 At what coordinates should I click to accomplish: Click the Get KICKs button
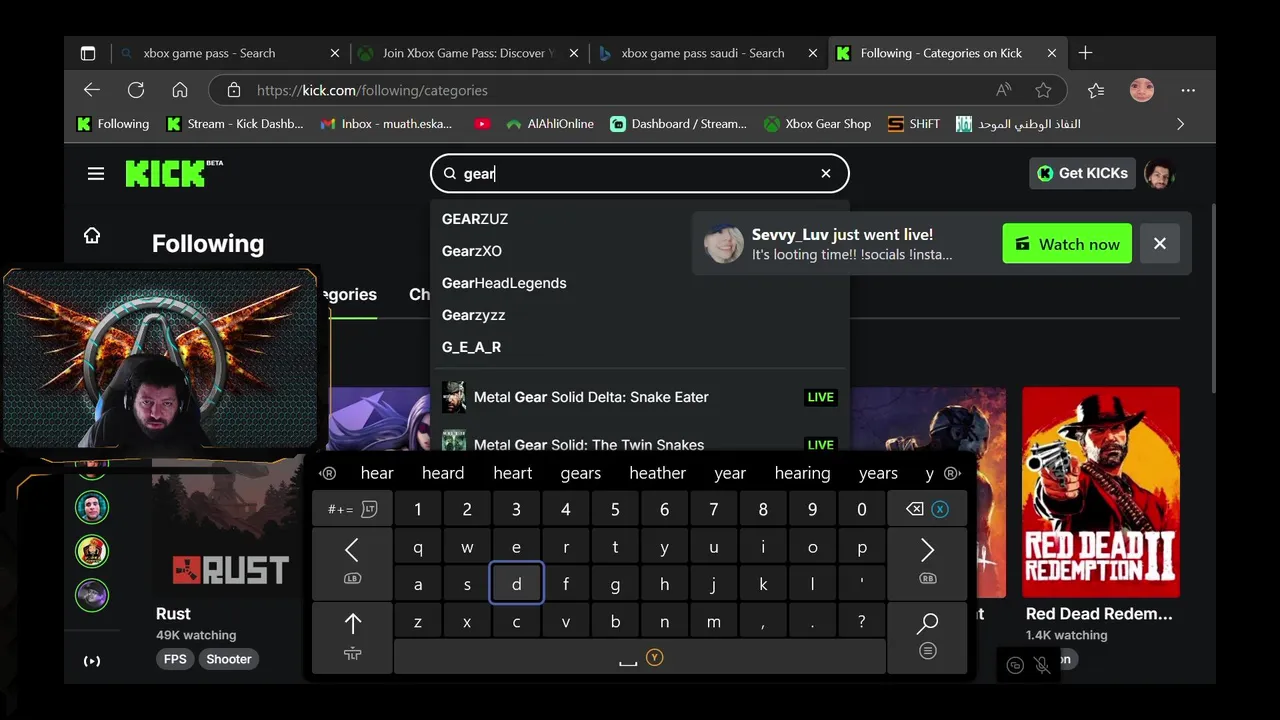[x=1082, y=173]
